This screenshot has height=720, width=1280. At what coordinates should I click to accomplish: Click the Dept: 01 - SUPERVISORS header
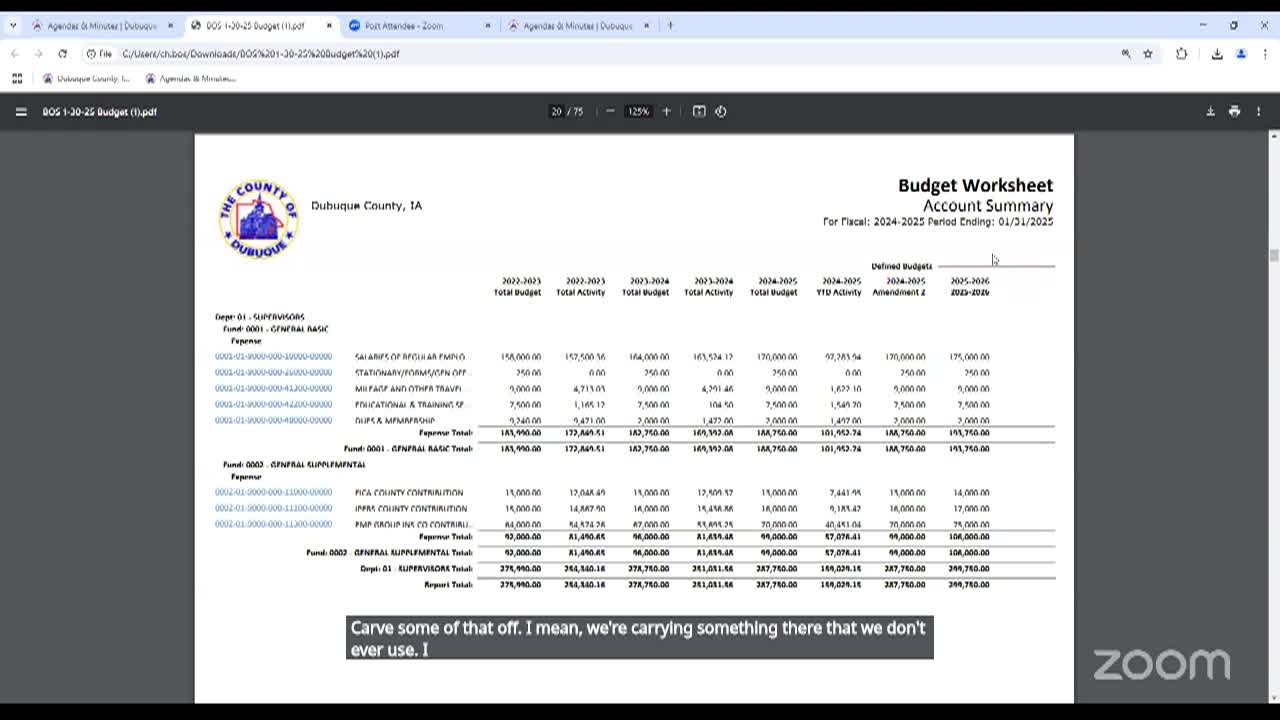coord(260,317)
